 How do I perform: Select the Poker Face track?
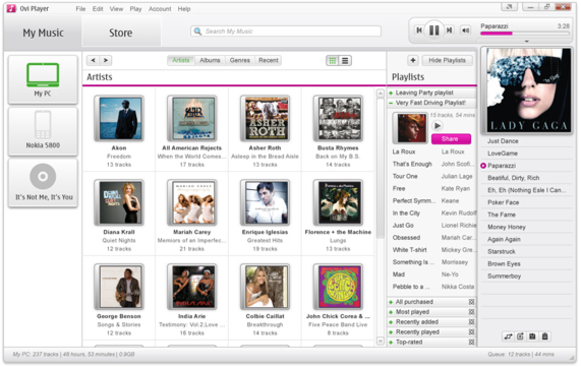(503, 202)
